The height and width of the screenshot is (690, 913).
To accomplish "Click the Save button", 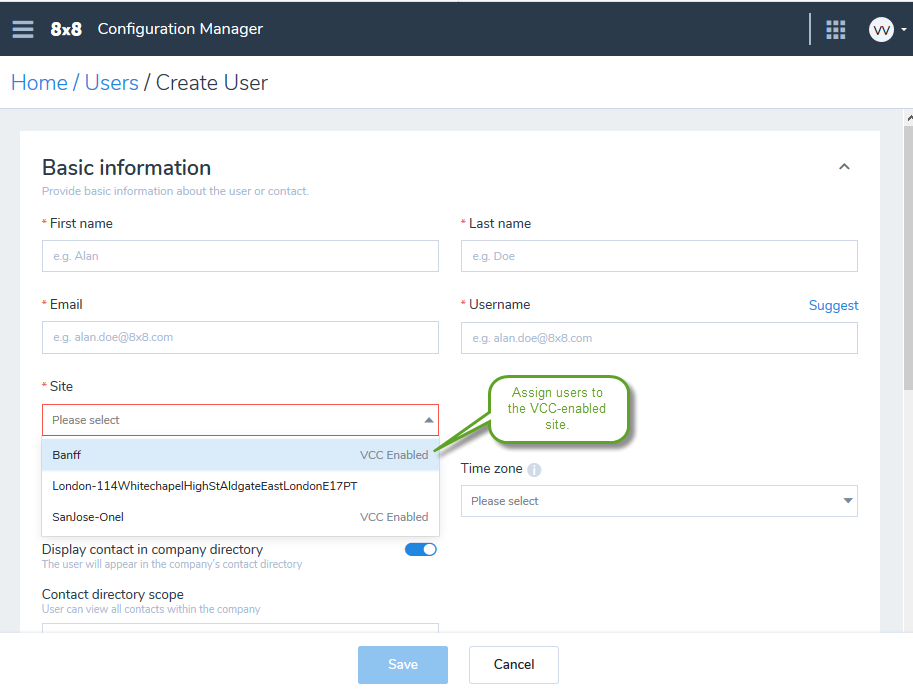I will pyautogui.click(x=403, y=664).
